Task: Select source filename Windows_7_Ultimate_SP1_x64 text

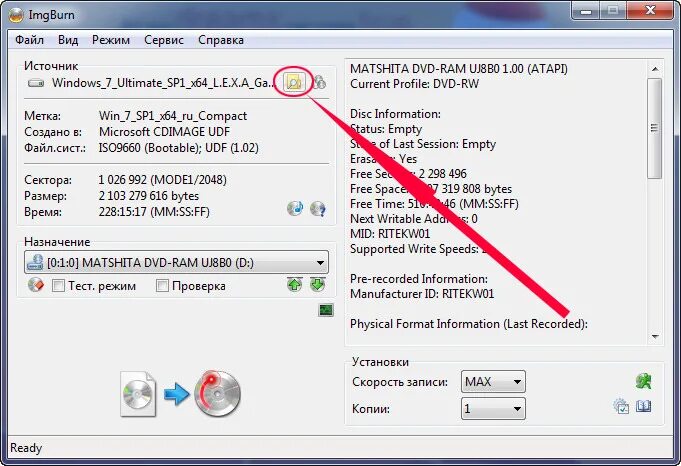Action: [x=163, y=83]
